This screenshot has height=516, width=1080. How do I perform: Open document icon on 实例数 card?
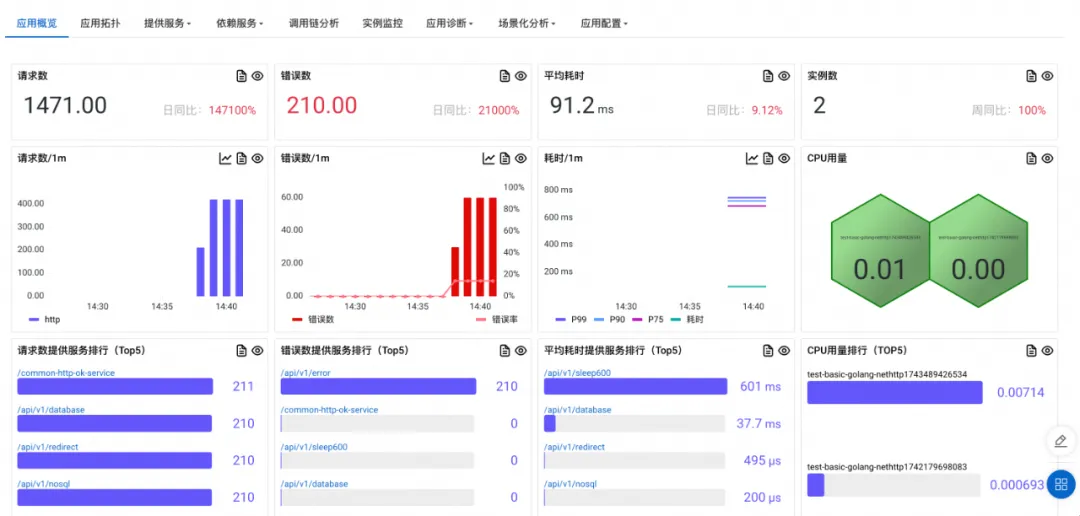click(x=1031, y=76)
